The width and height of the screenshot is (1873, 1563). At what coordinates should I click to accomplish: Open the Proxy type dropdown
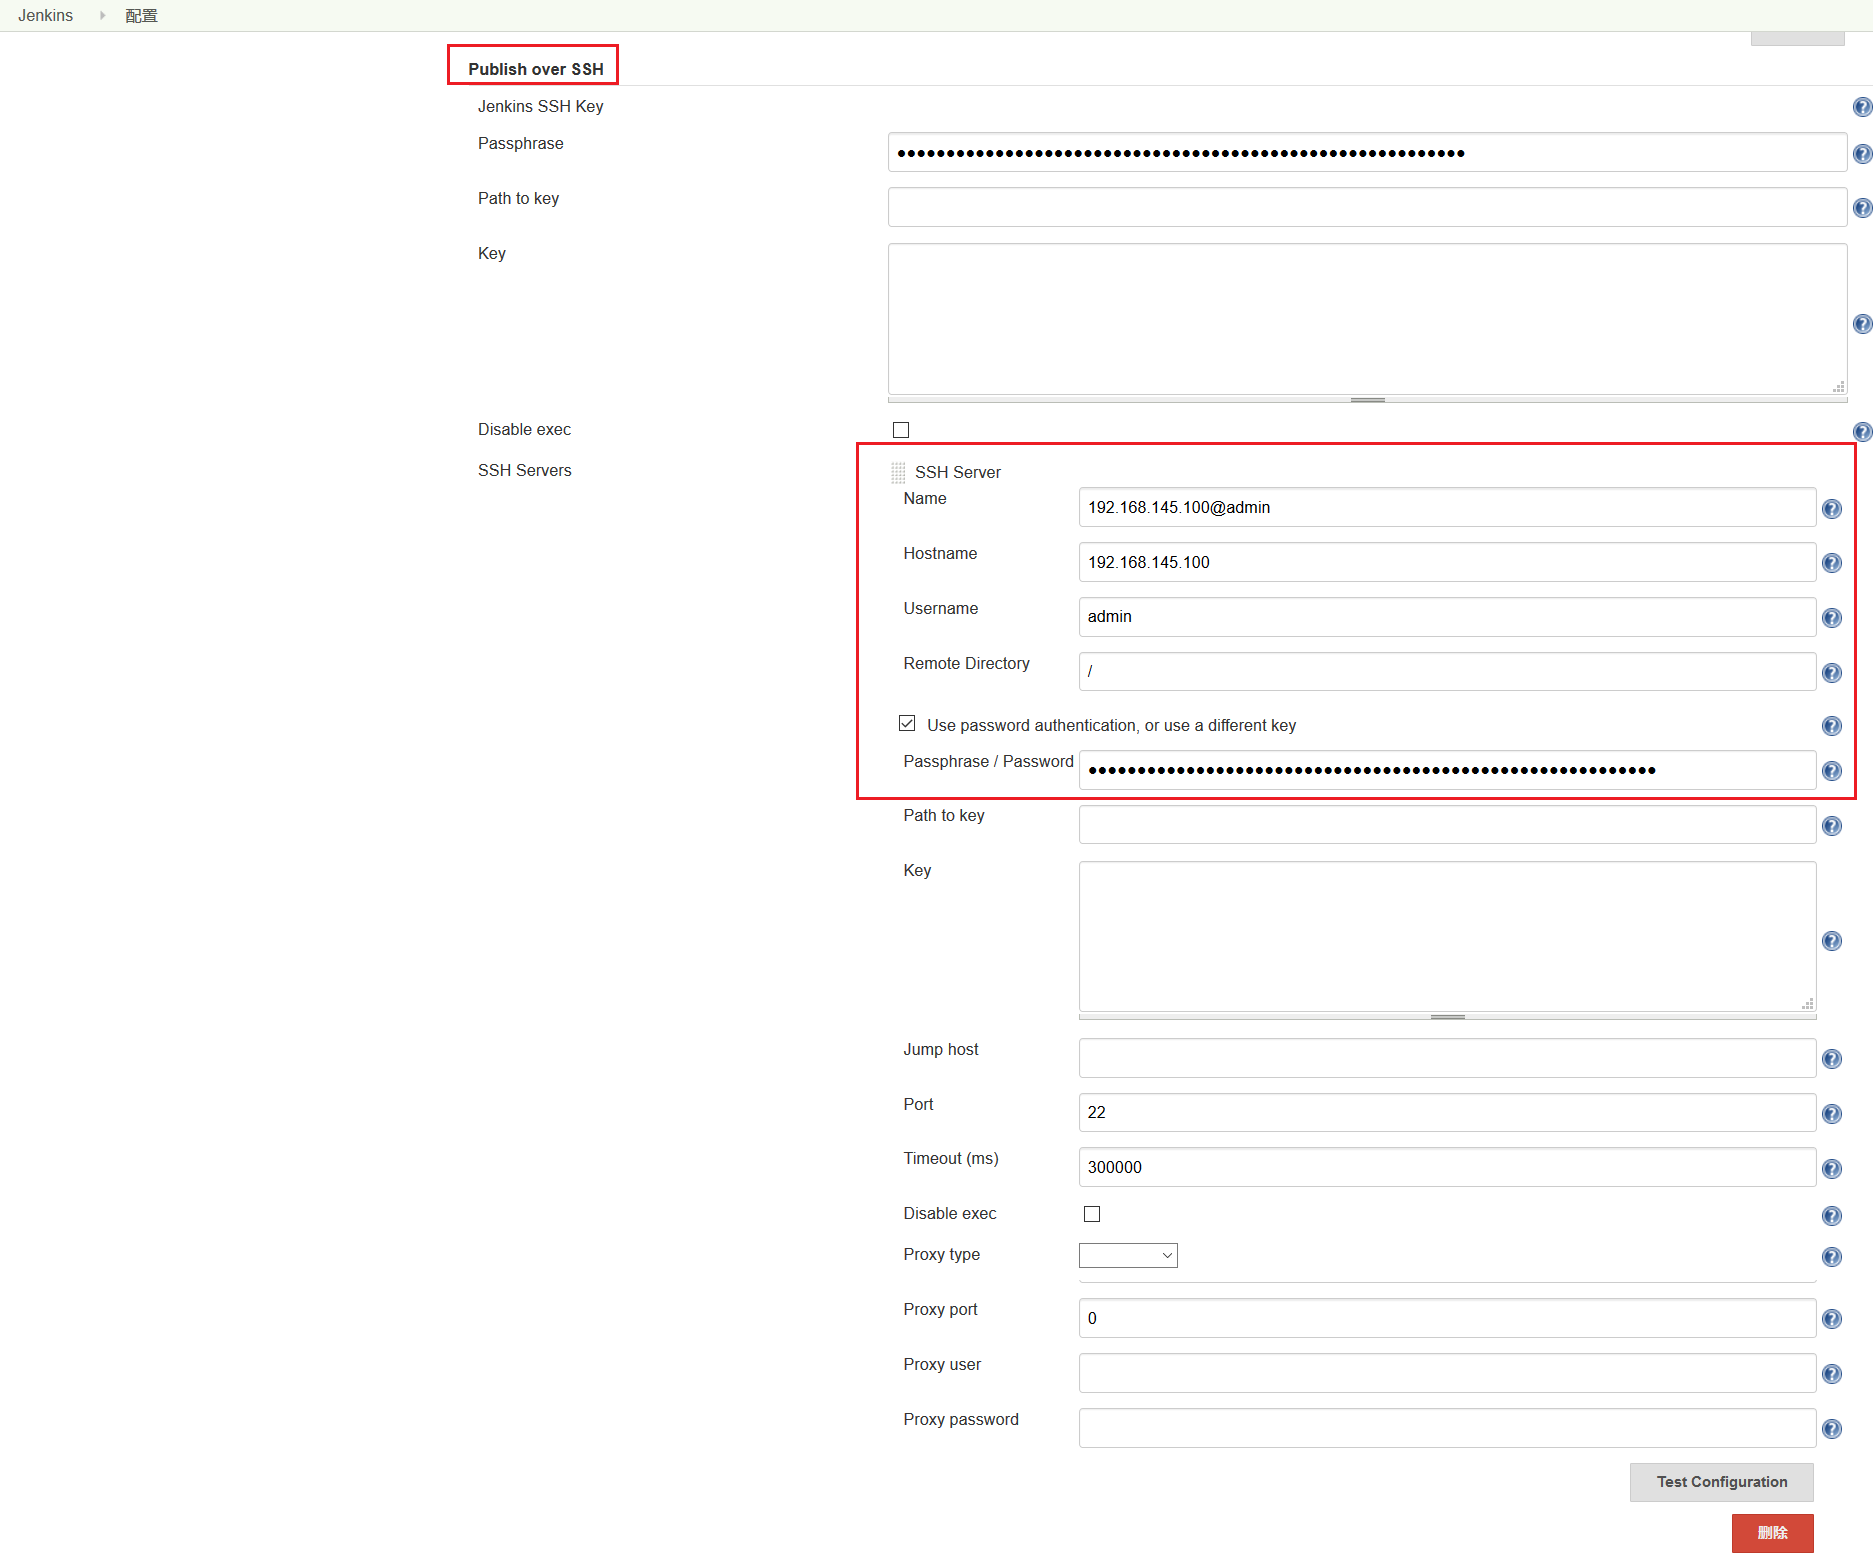(x=1128, y=1255)
